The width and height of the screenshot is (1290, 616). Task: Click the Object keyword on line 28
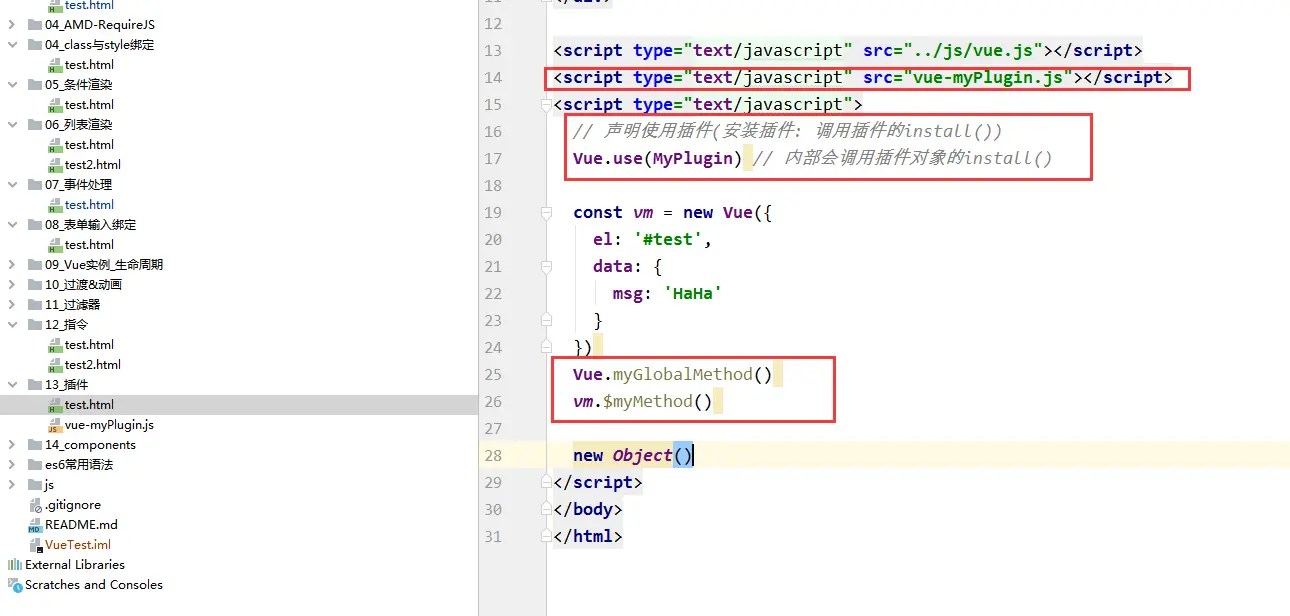(x=643, y=455)
